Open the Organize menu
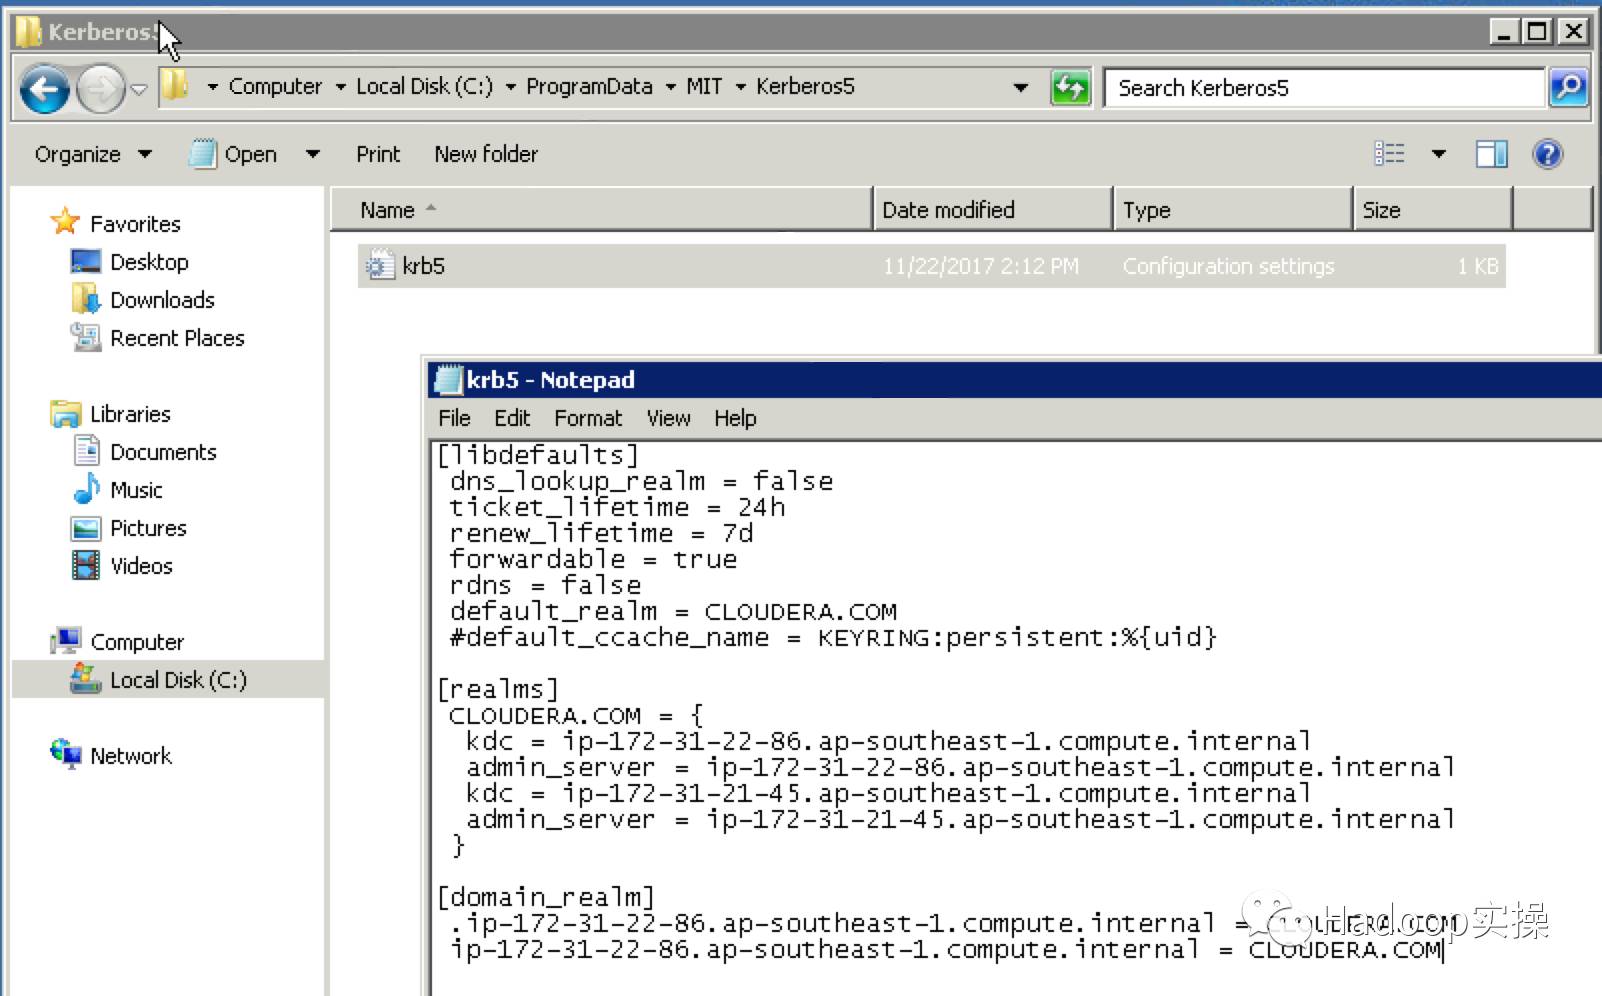The image size is (1602, 996). click(x=93, y=154)
